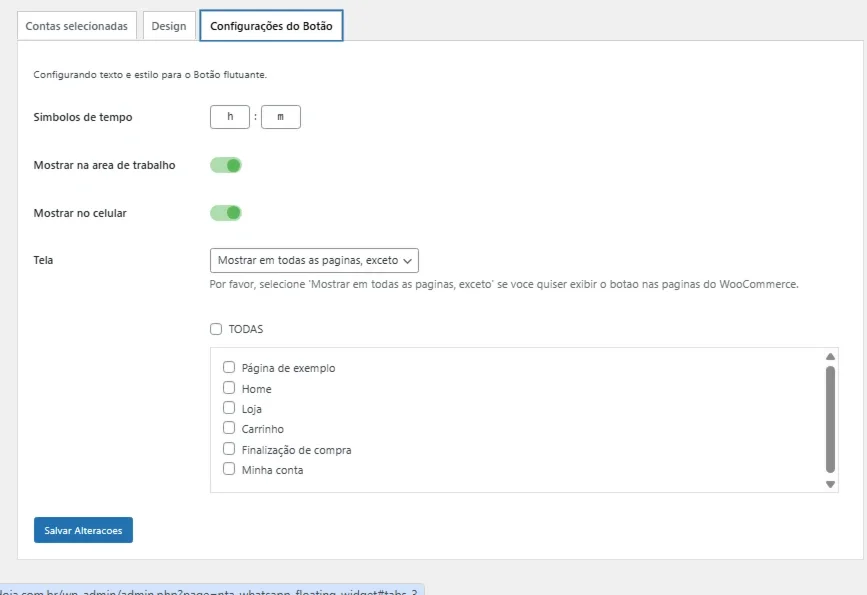The width and height of the screenshot is (867, 595).
Task: Disable the Mostrar no celular switch
Action: tap(226, 213)
